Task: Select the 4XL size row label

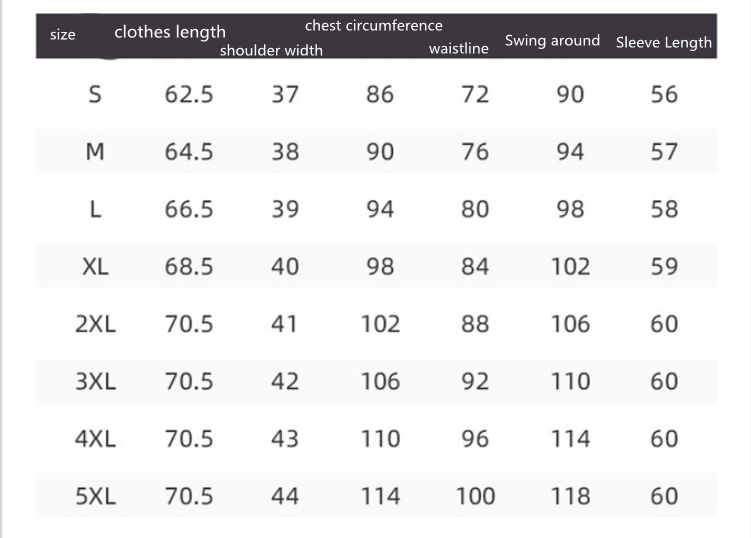Action: point(95,438)
